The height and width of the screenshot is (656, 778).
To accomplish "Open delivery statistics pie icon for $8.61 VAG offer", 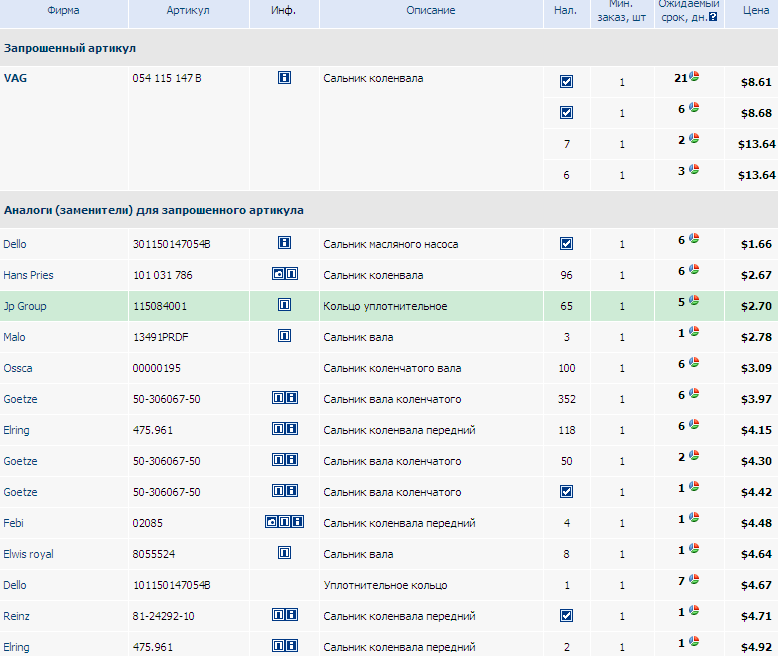I will [x=694, y=76].
